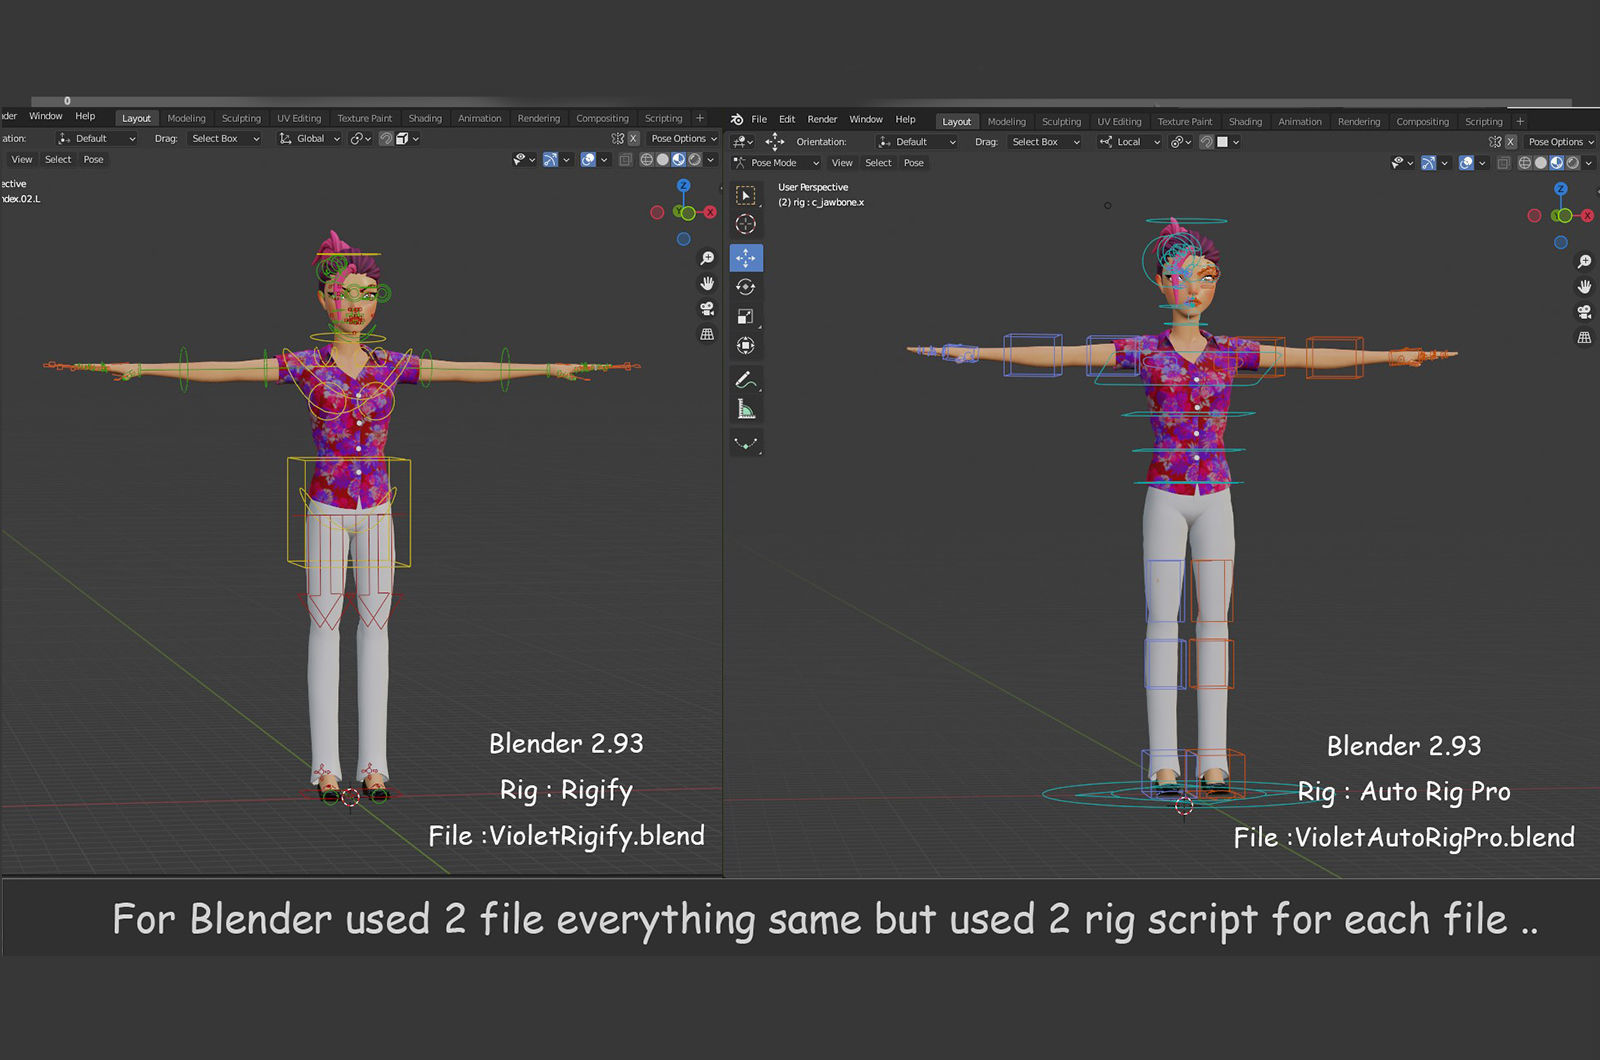The width and height of the screenshot is (1600, 1060).
Task: Select the Select Box tool in right toolbar
Action: [x=746, y=195]
